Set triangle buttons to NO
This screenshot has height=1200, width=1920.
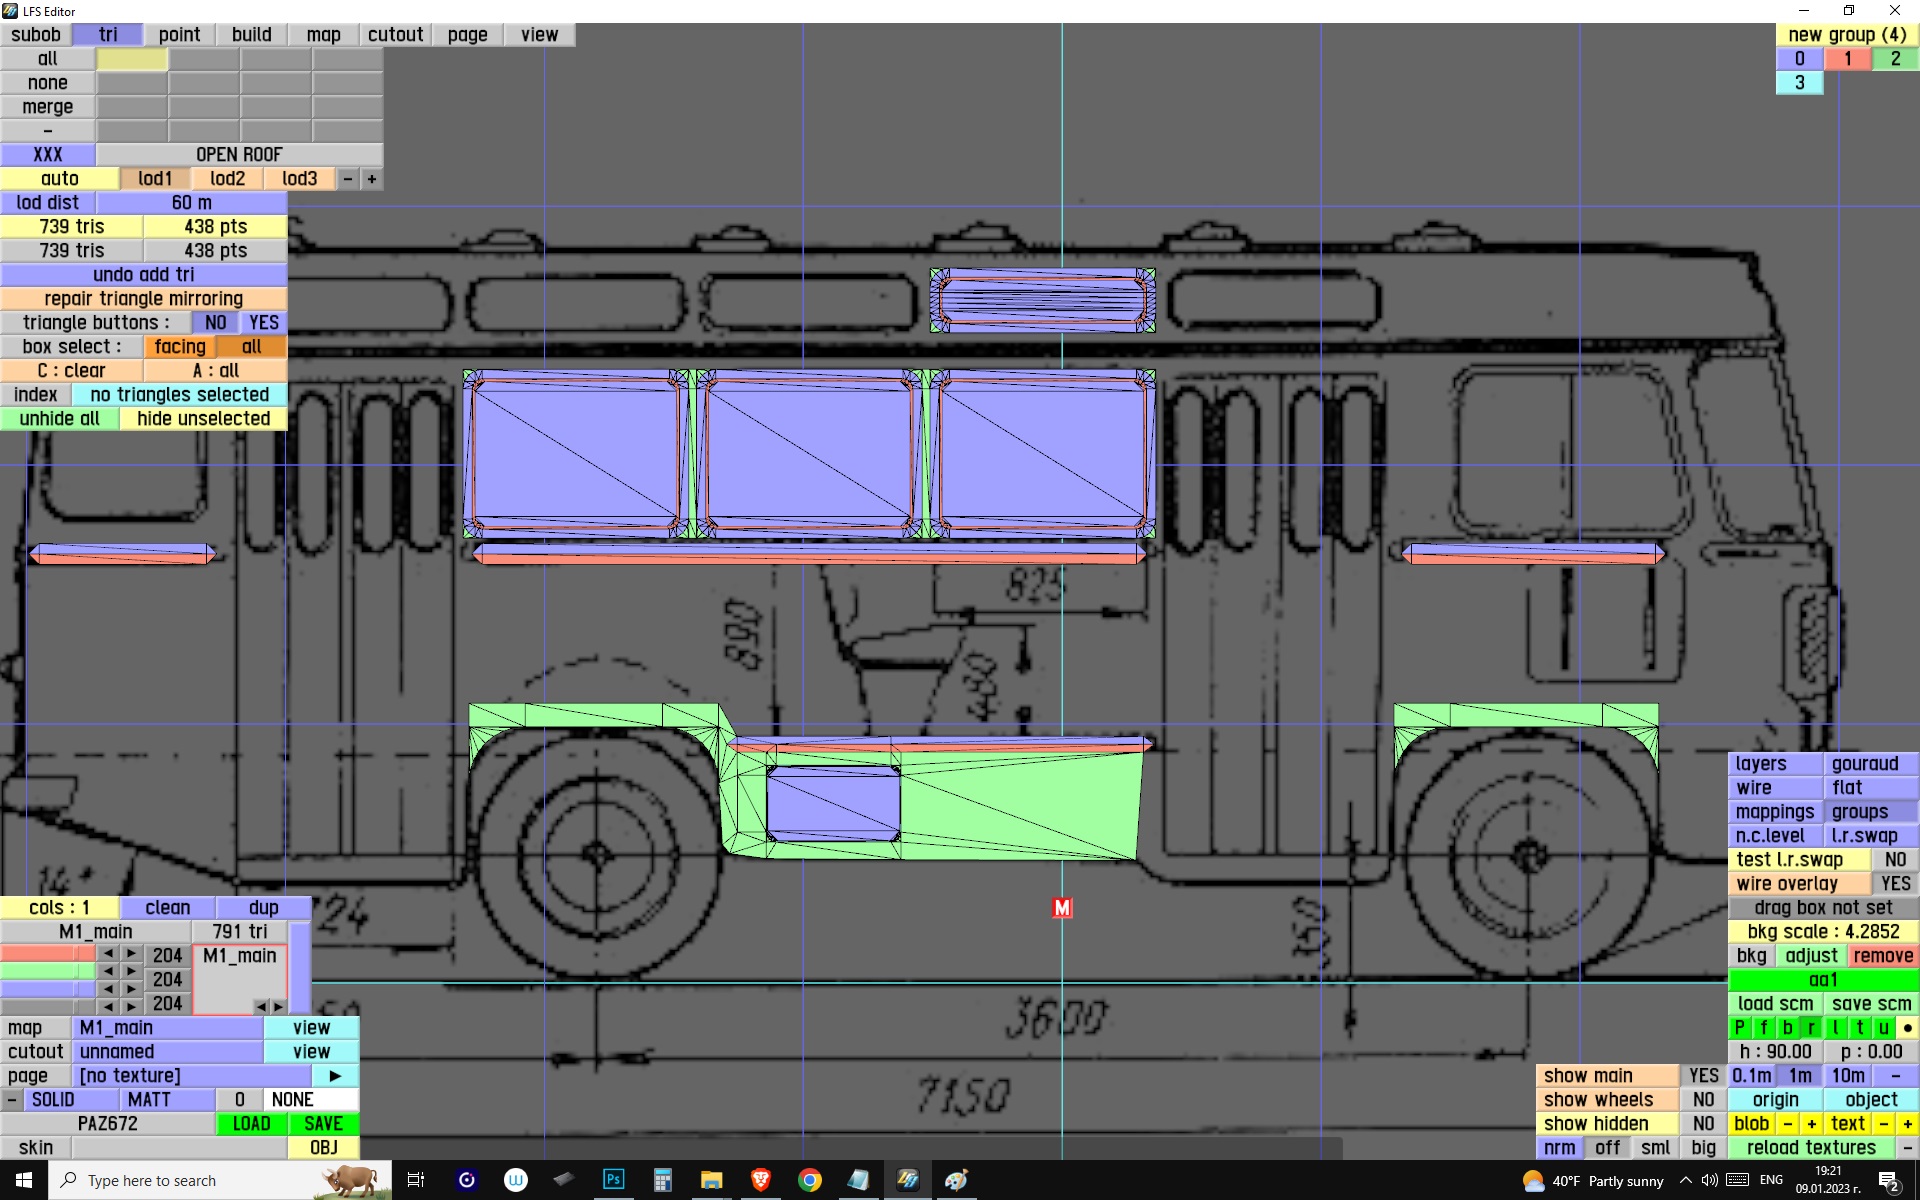click(215, 322)
